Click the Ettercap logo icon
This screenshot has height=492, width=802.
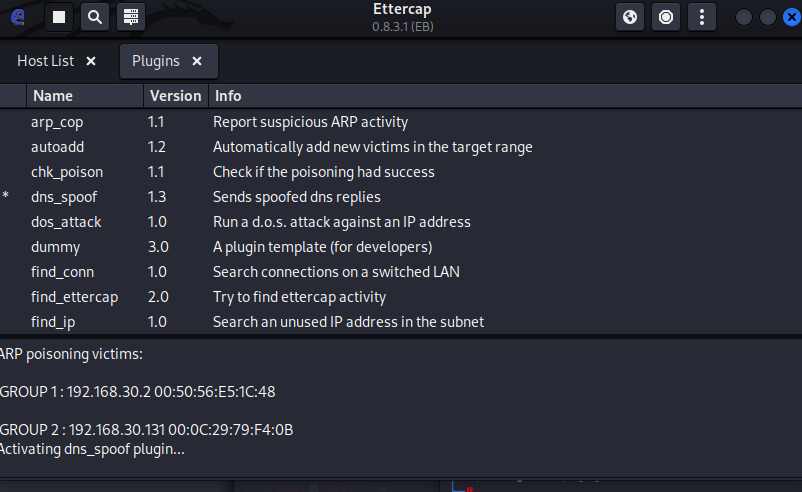pyautogui.click(x=17, y=17)
